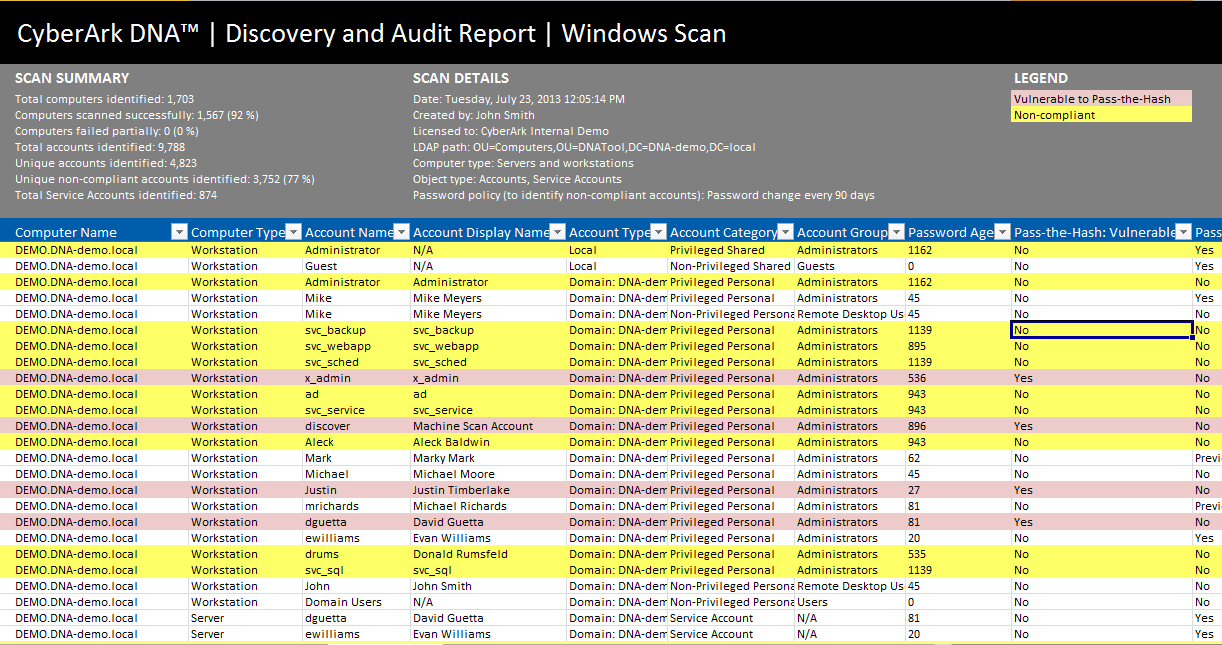Click the 'SCAN SUMMARY' heading
The height and width of the screenshot is (645, 1222).
72,78
